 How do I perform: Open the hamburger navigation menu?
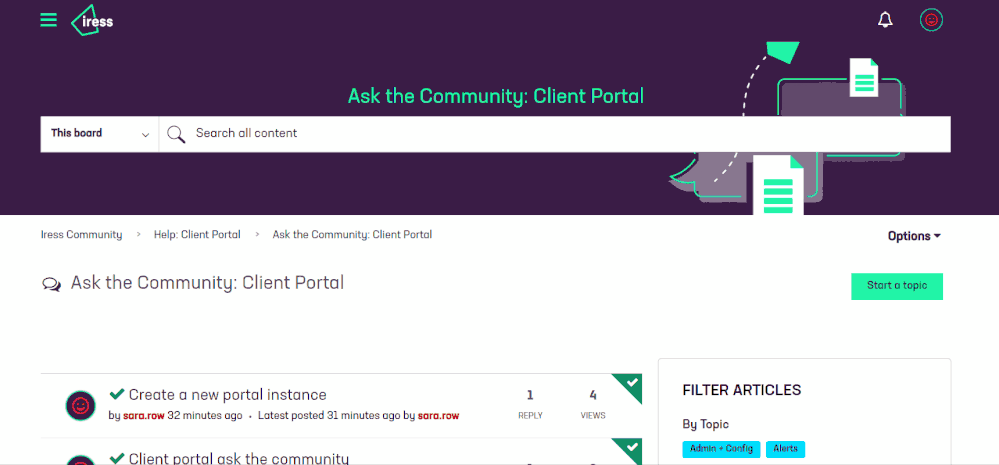48,20
